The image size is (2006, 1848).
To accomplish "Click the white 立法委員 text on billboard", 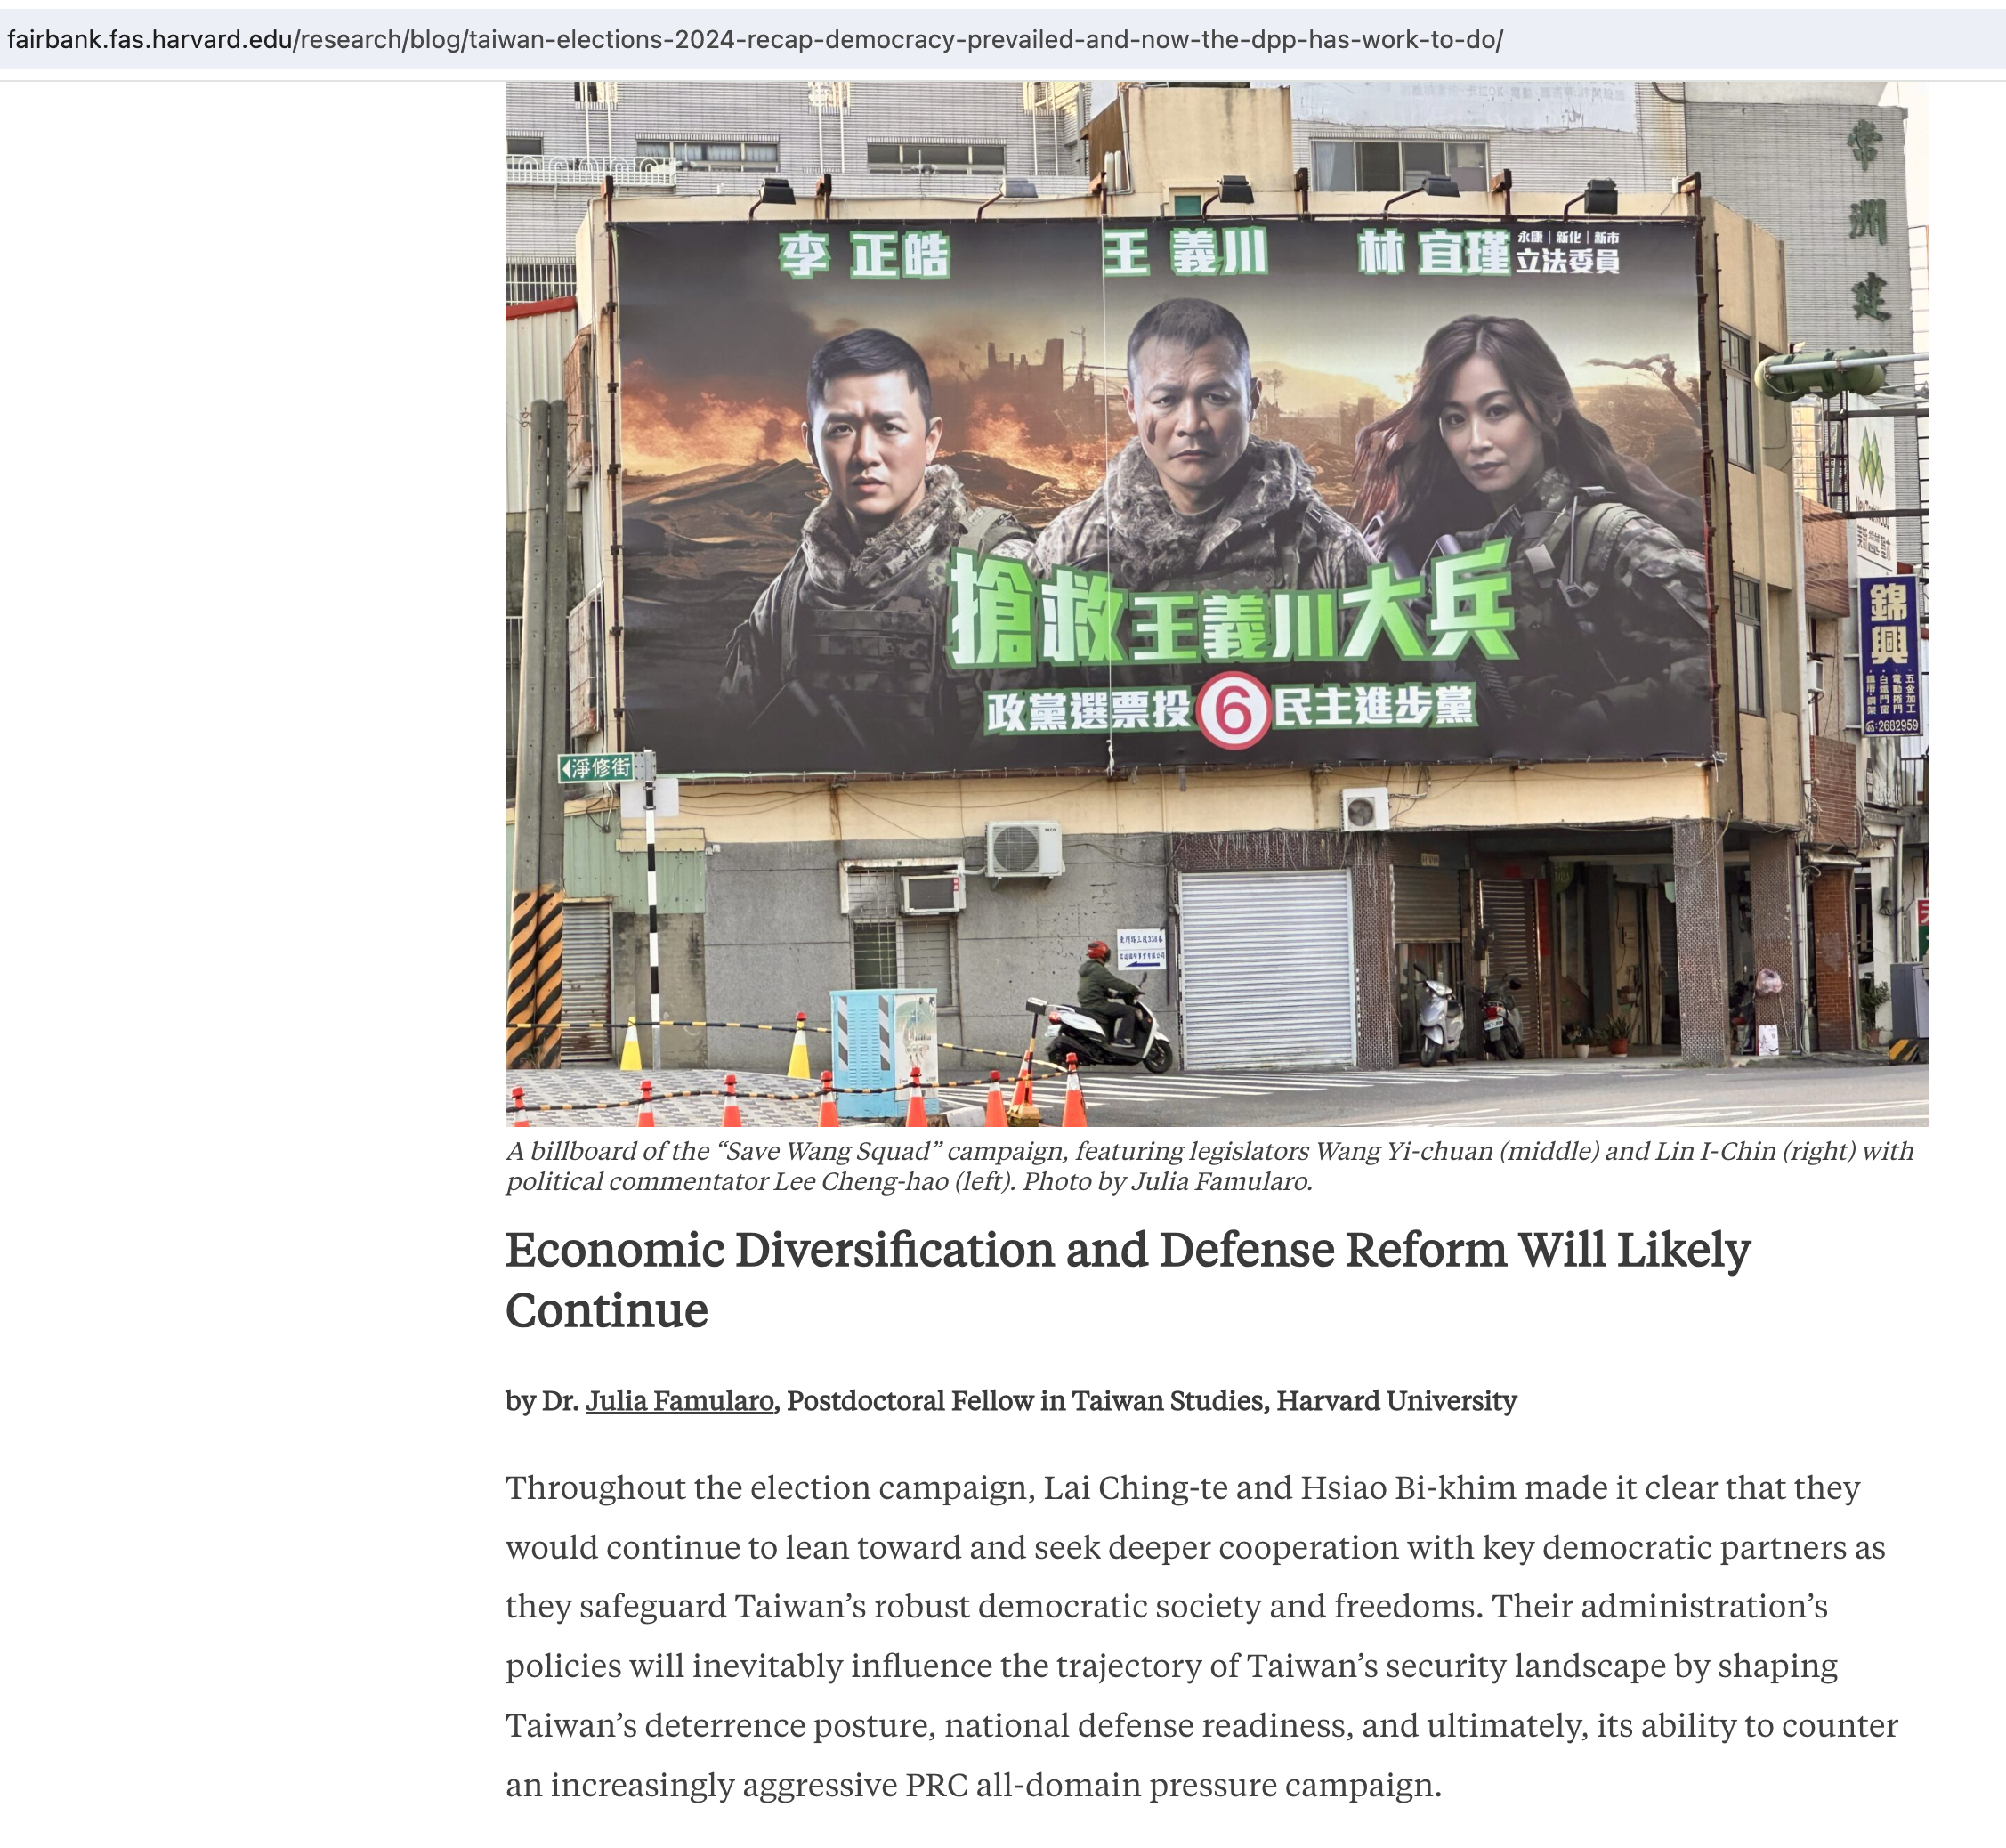I will (x=1567, y=261).
